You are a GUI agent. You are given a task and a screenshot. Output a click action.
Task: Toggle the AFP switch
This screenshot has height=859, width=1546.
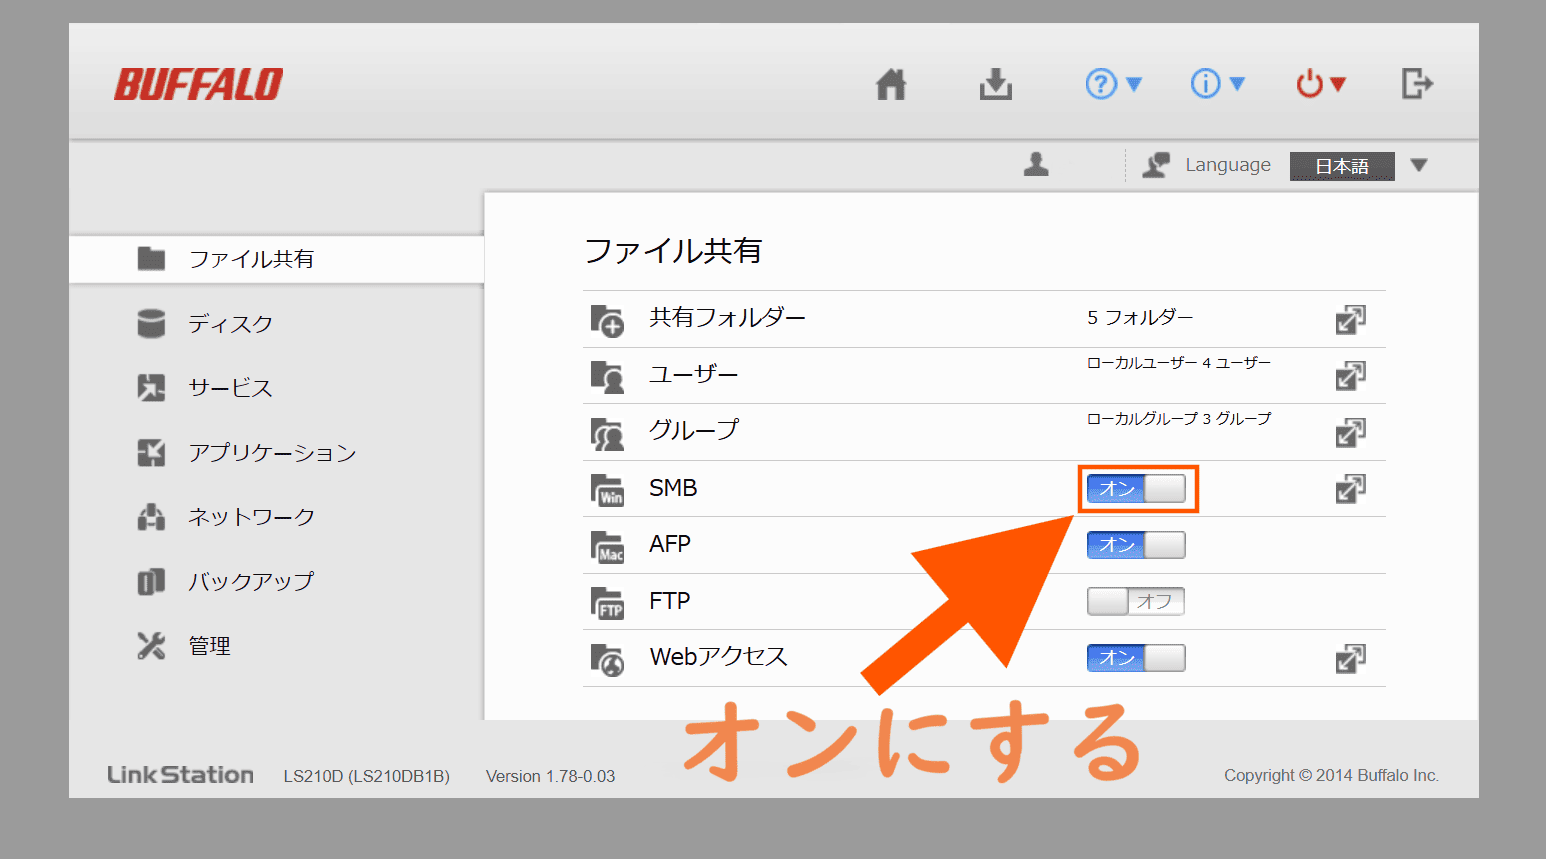pos(1136,545)
